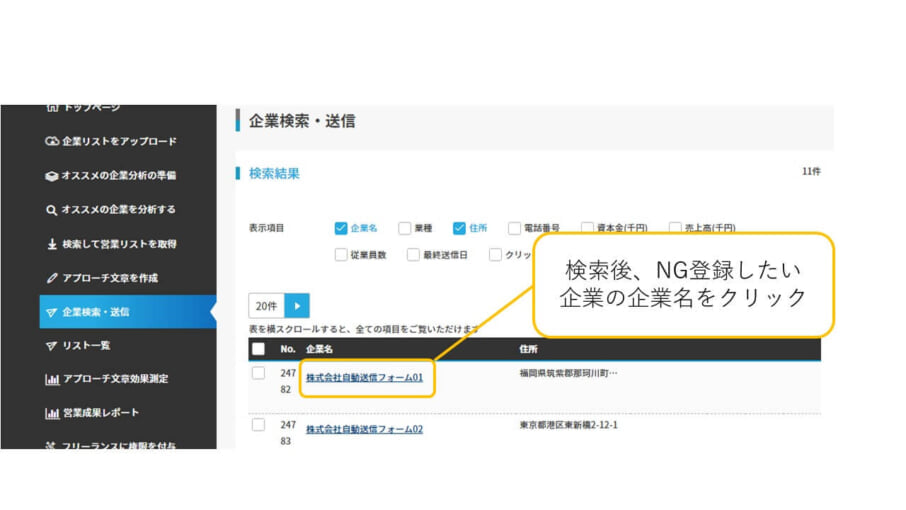The height and width of the screenshot is (510, 906).
Task: Click the blue arrow button next to 20件
Action: point(297,306)
